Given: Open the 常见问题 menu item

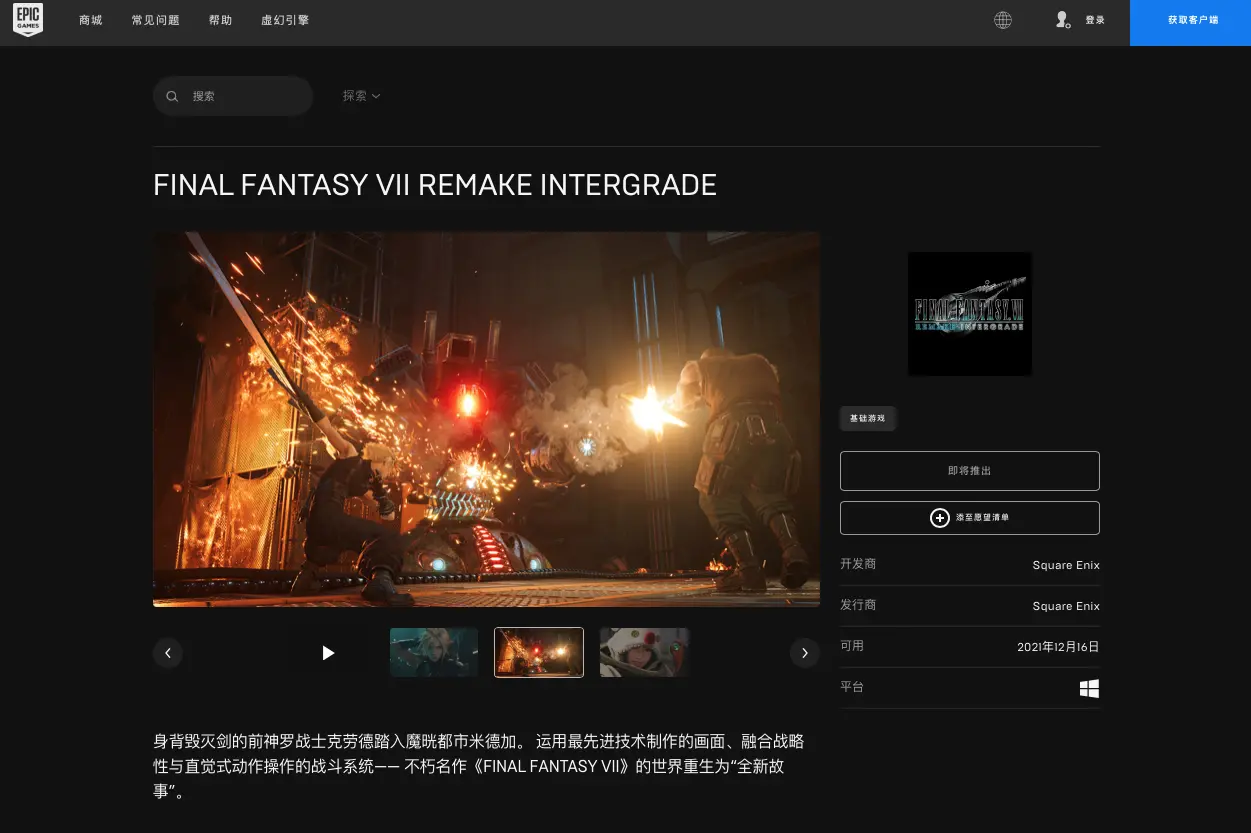Looking at the screenshot, I should (156, 20).
